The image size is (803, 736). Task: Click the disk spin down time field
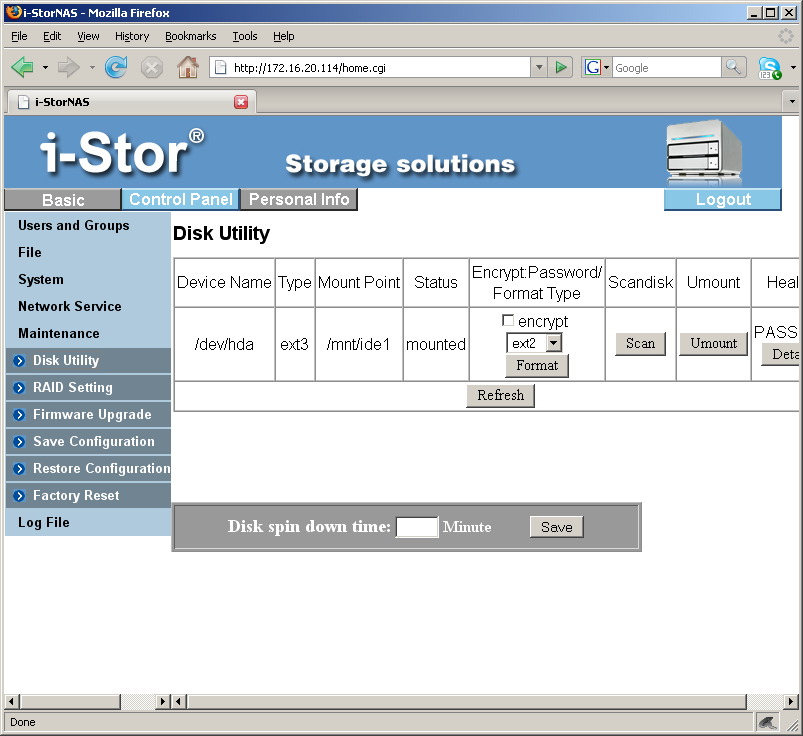point(417,527)
